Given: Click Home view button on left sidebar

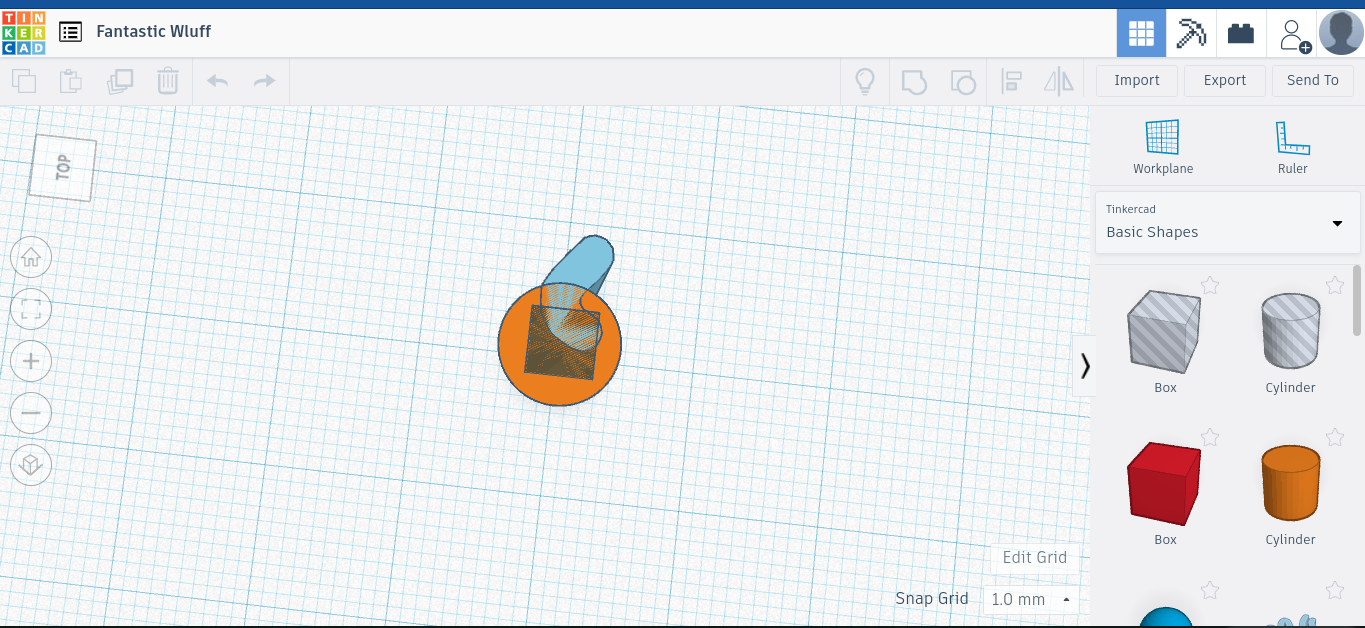Looking at the screenshot, I should tap(31, 257).
